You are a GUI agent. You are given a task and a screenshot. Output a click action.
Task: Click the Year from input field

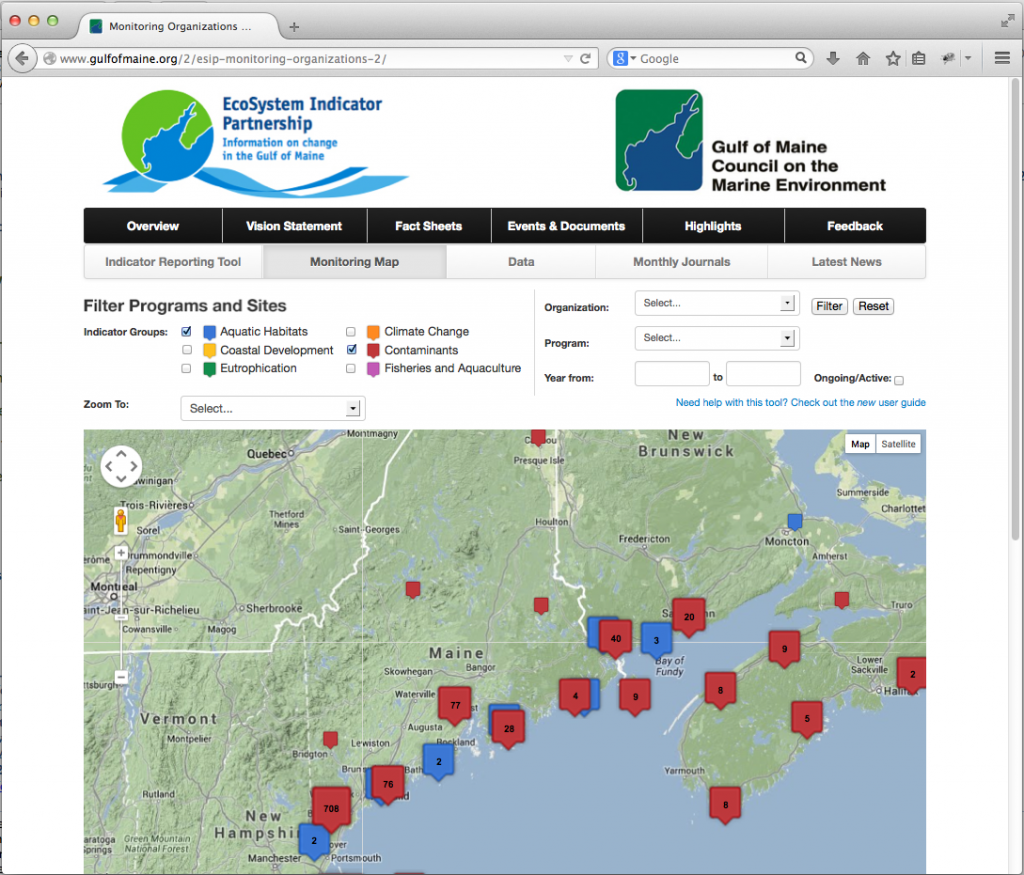coord(672,374)
